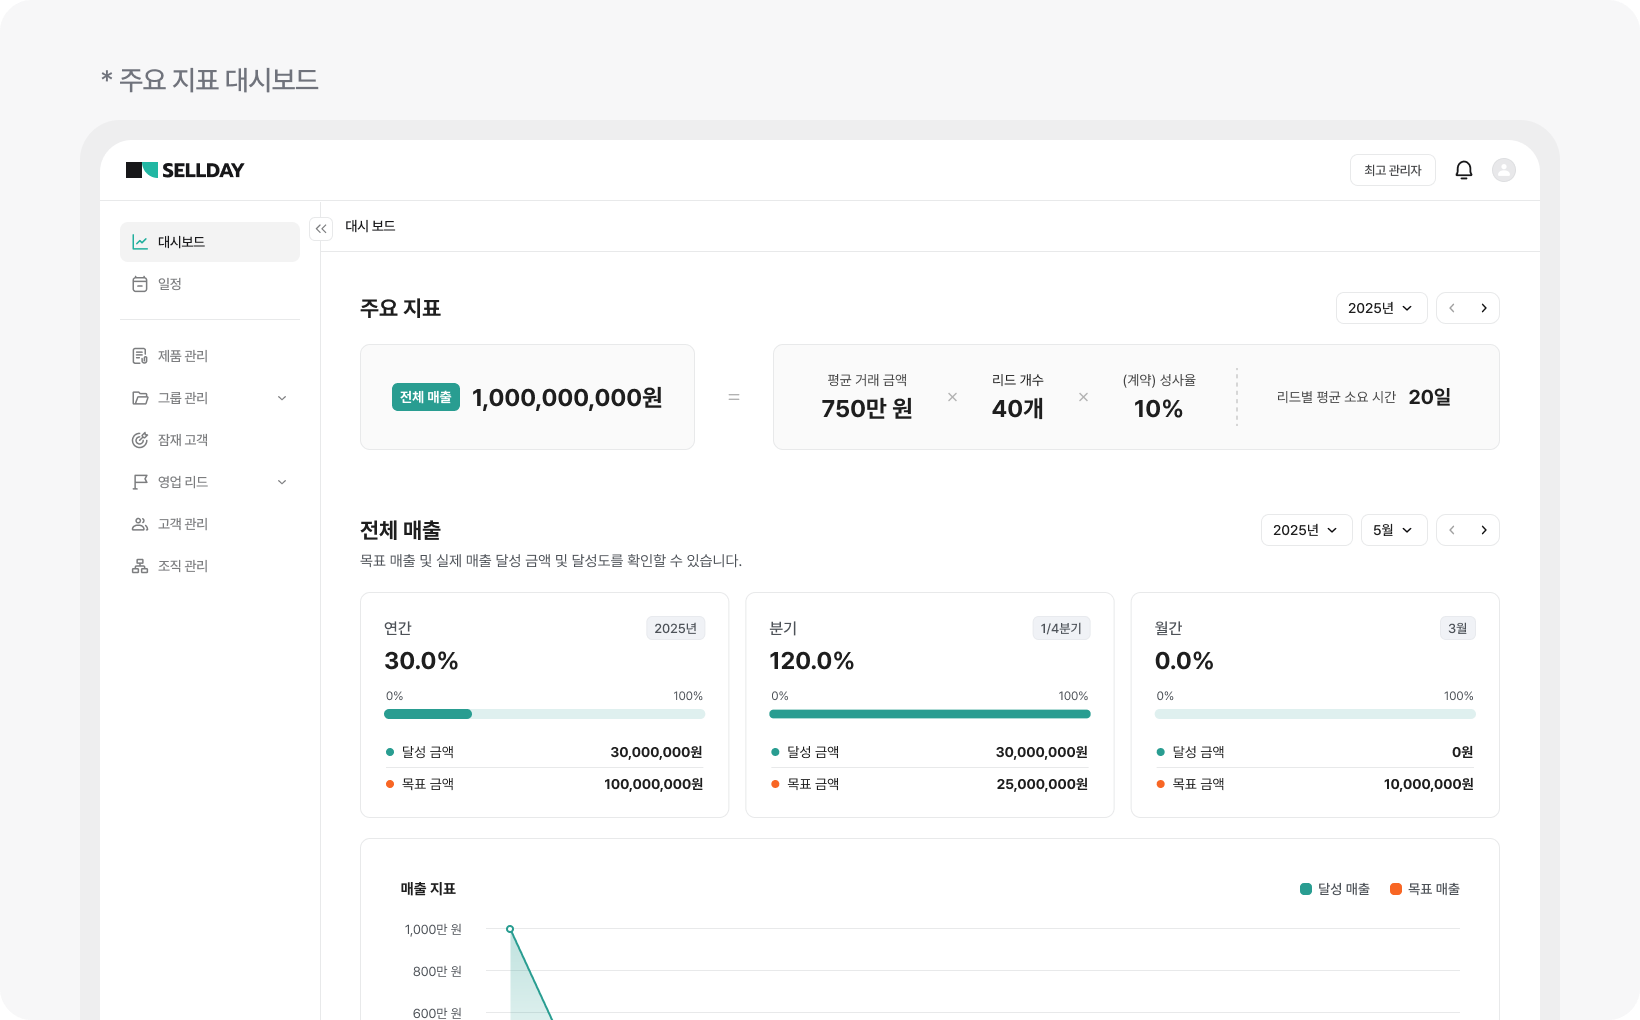Click the 2025년 tag on 연간 card
Viewport: 1640px width, 1020px height.
tap(676, 628)
